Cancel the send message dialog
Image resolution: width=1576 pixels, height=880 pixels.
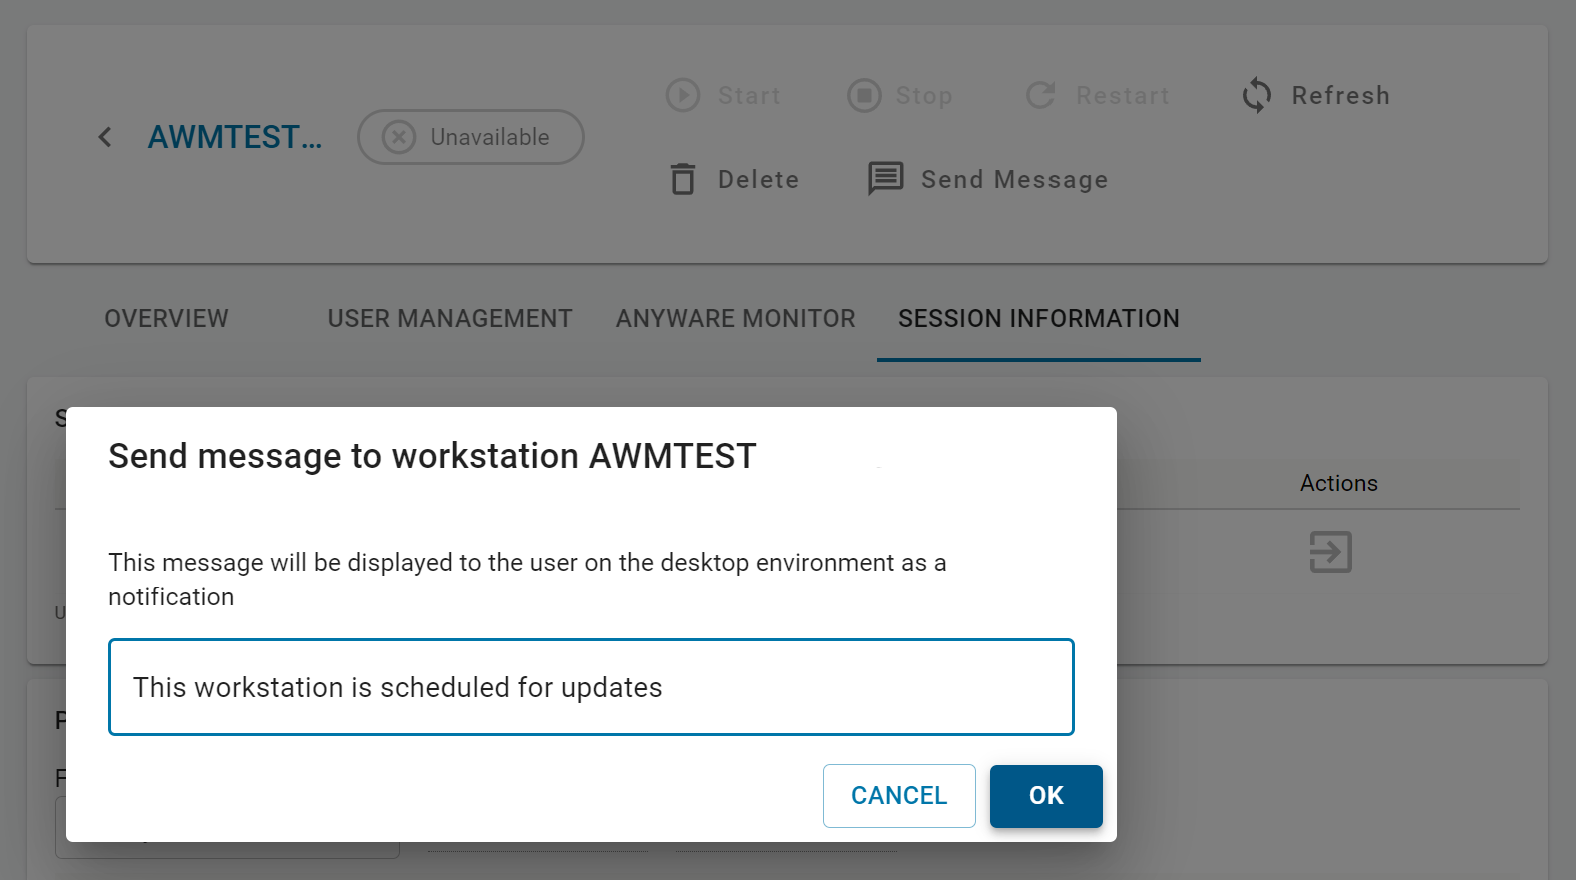(x=899, y=796)
